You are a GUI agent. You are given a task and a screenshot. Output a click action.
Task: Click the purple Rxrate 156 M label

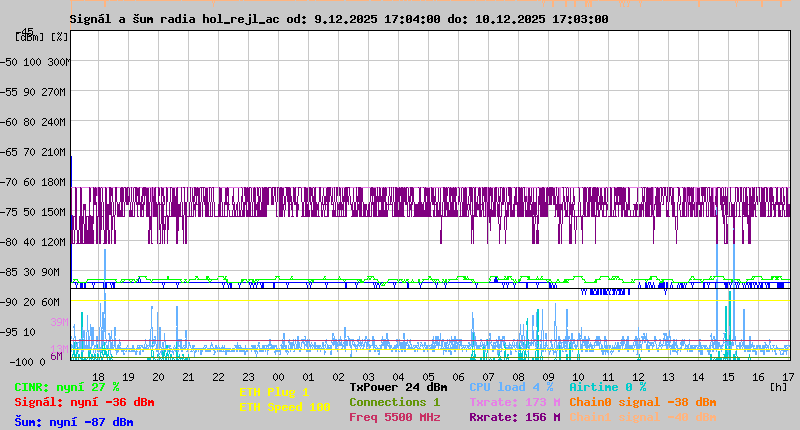[514, 417]
